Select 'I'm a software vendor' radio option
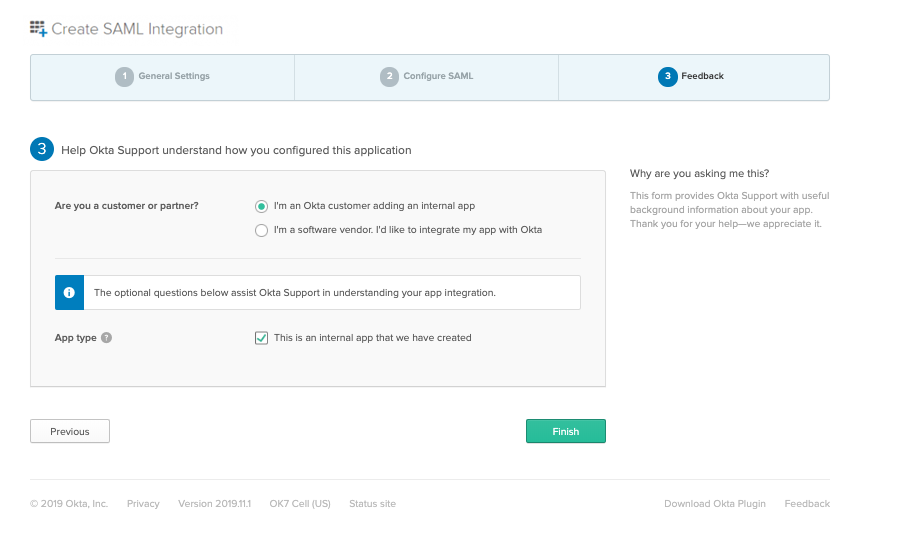 262,230
